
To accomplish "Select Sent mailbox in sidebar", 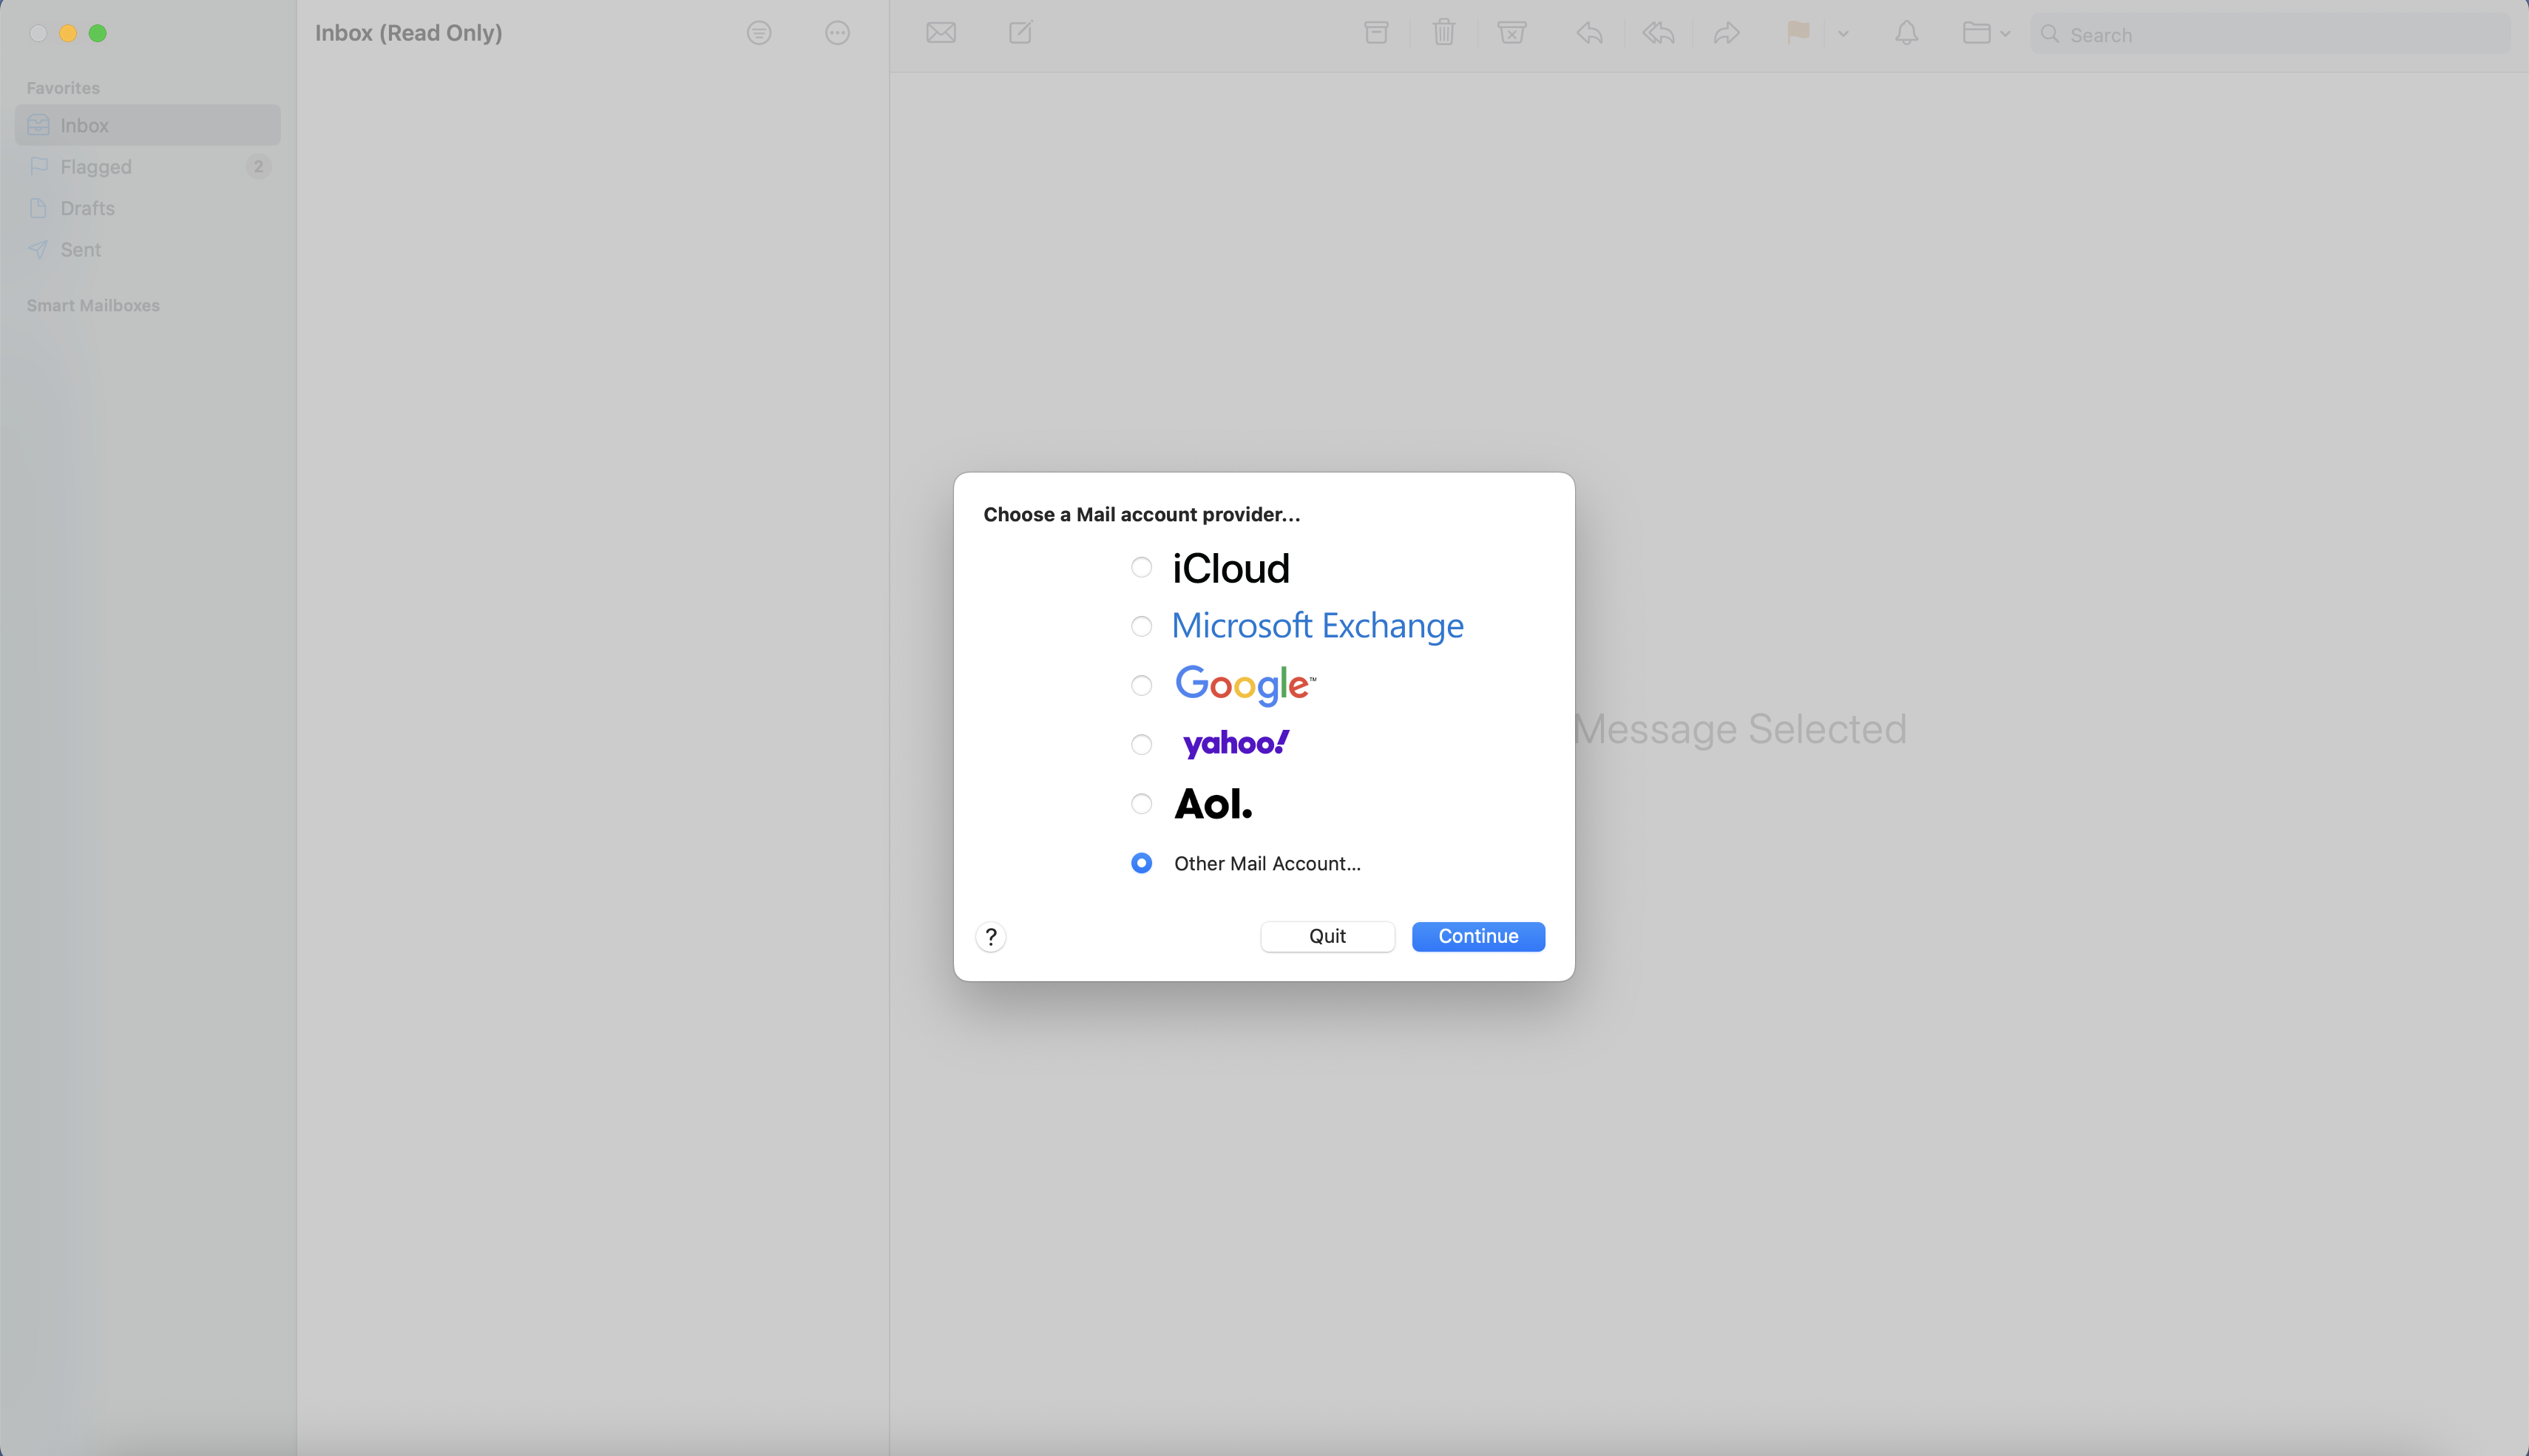I will (x=148, y=249).
